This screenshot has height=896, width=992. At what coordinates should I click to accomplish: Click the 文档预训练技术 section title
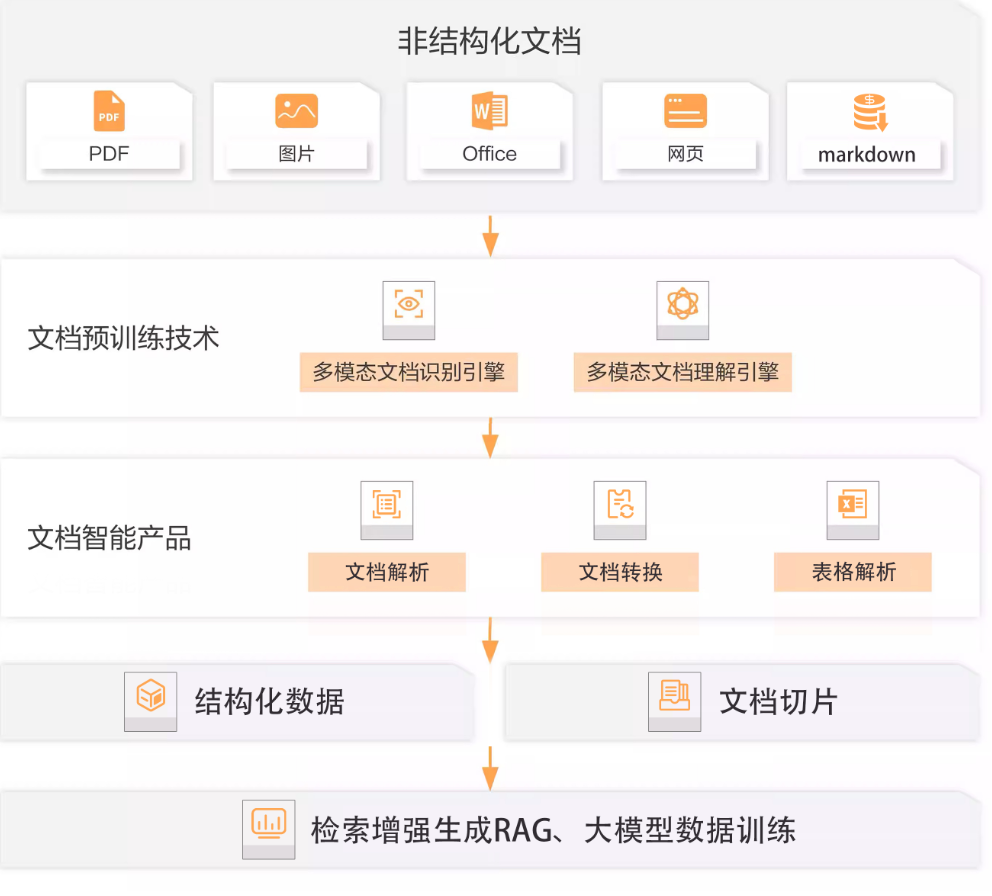coord(123,338)
